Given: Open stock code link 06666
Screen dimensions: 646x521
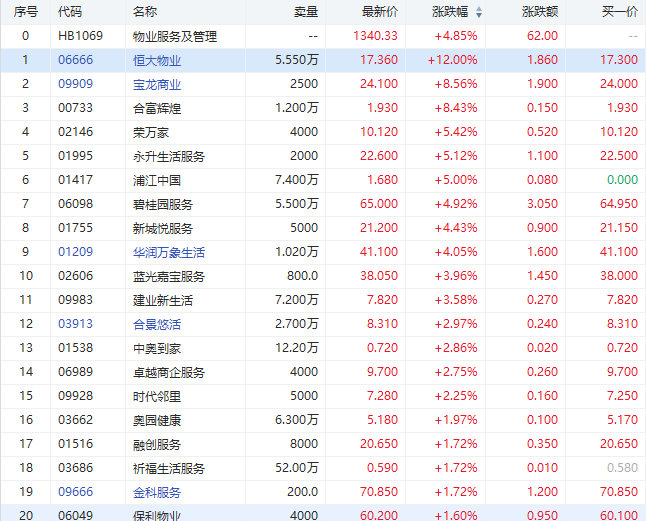Looking at the screenshot, I should (75, 60).
